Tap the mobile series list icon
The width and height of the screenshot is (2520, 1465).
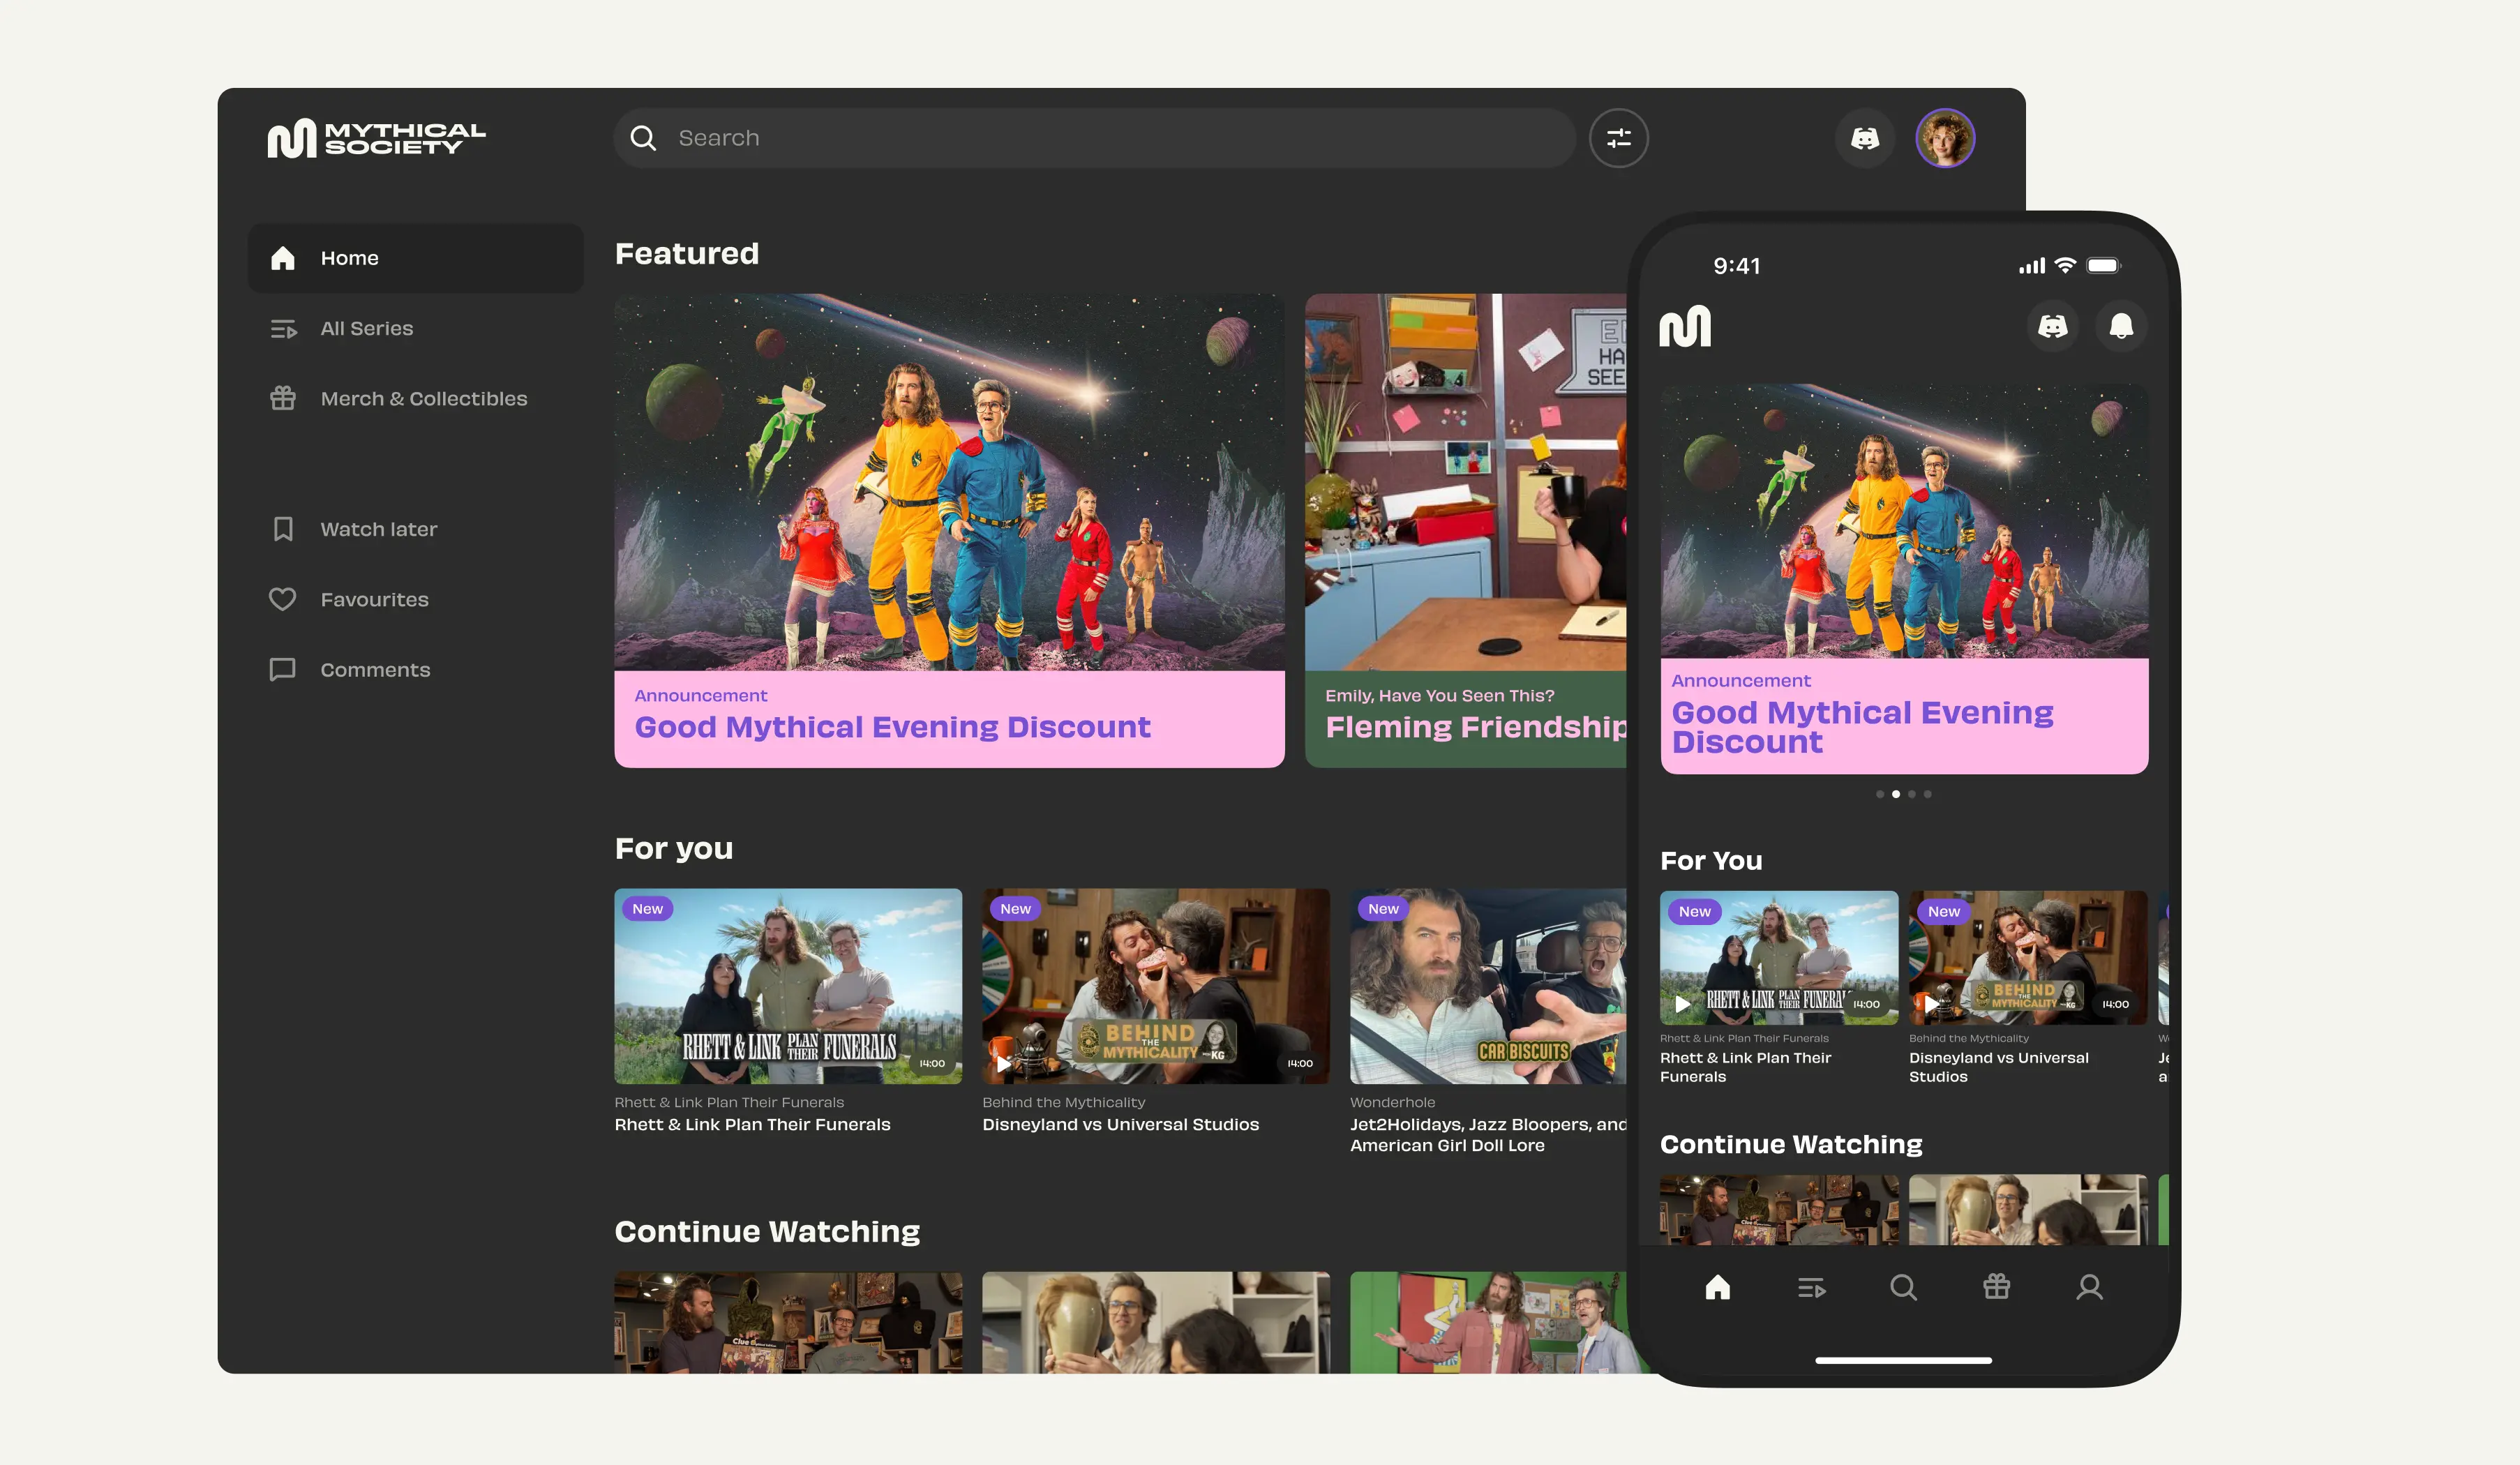pos(1811,1287)
